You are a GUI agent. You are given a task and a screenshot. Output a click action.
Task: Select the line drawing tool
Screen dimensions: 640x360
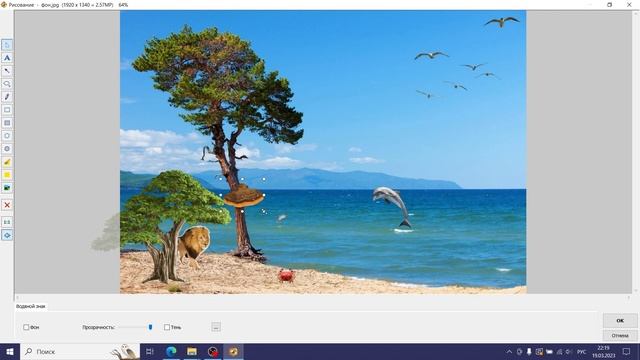[x=7, y=71]
